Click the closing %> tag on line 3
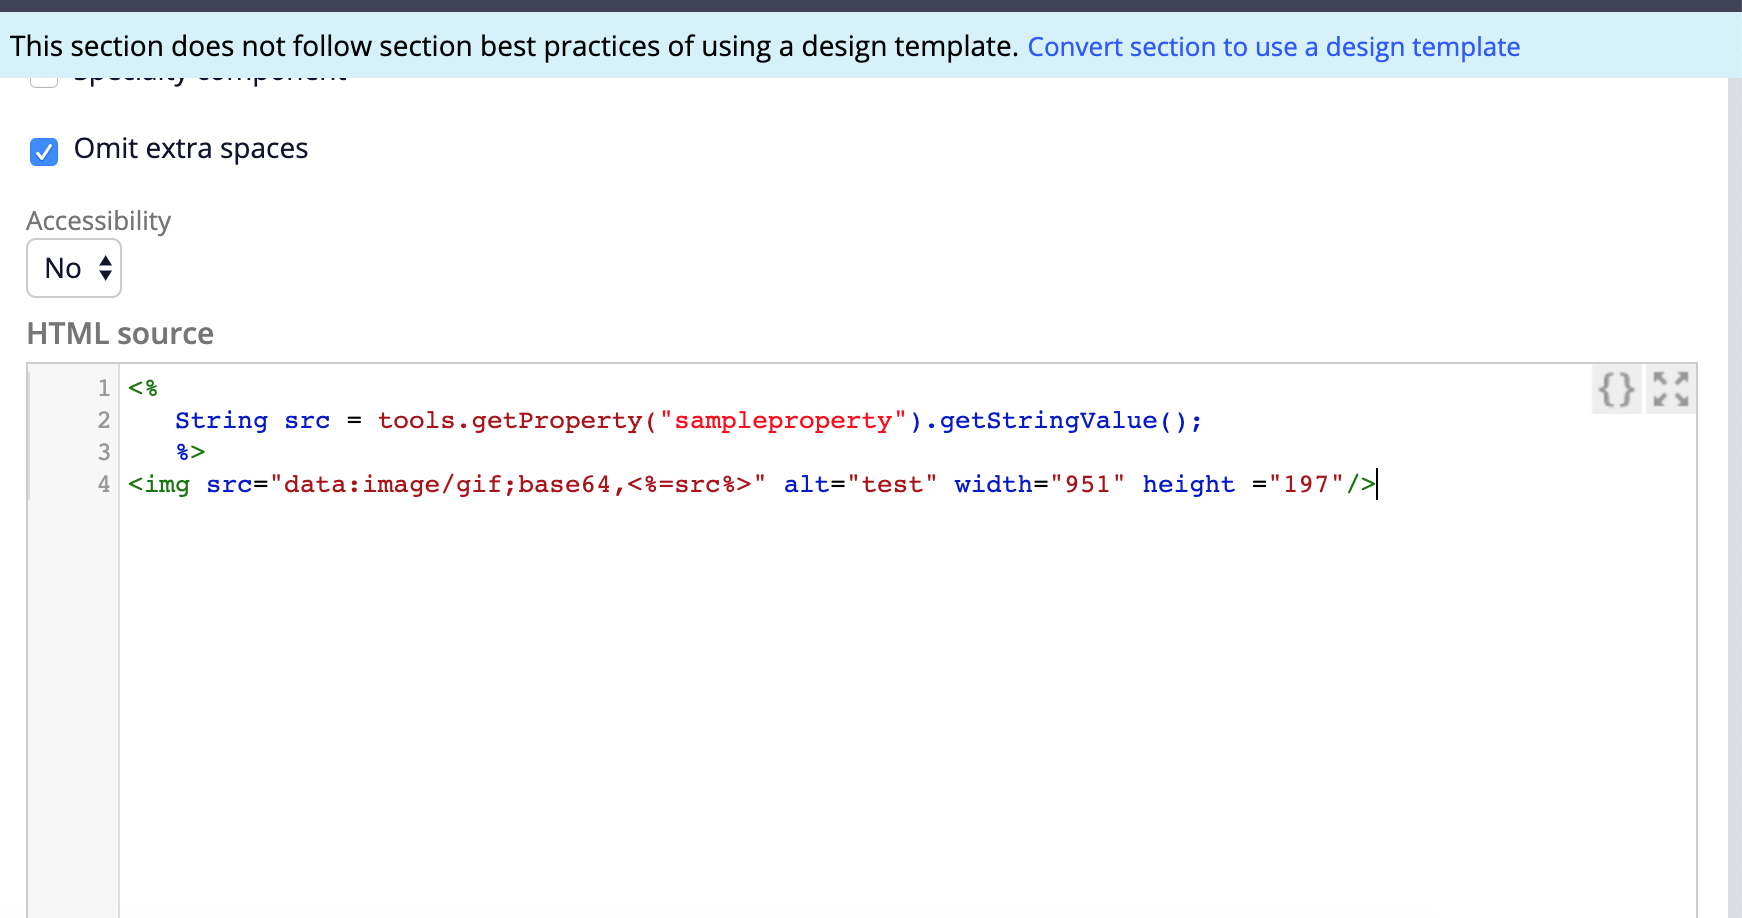The width and height of the screenshot is (1742, 918). pos(190,452)
